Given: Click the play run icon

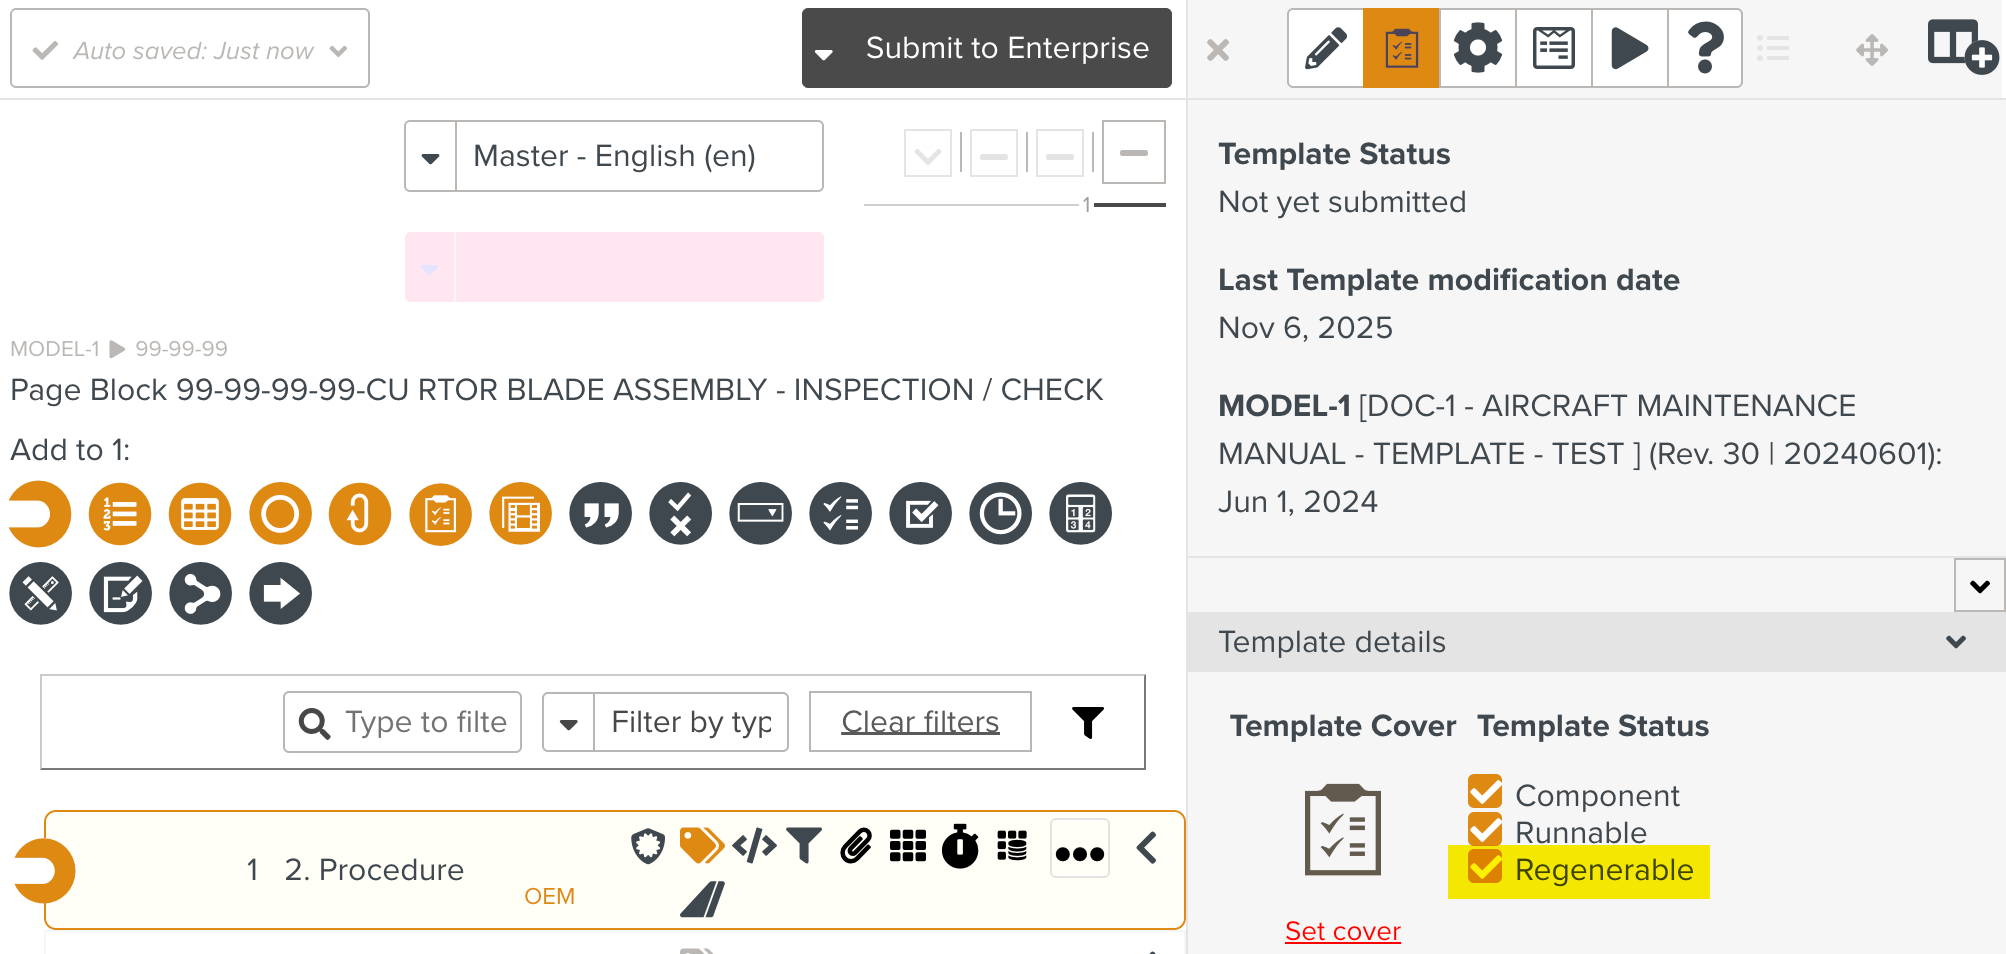Looking at the screenshot, I should (x=1629, y=48).
